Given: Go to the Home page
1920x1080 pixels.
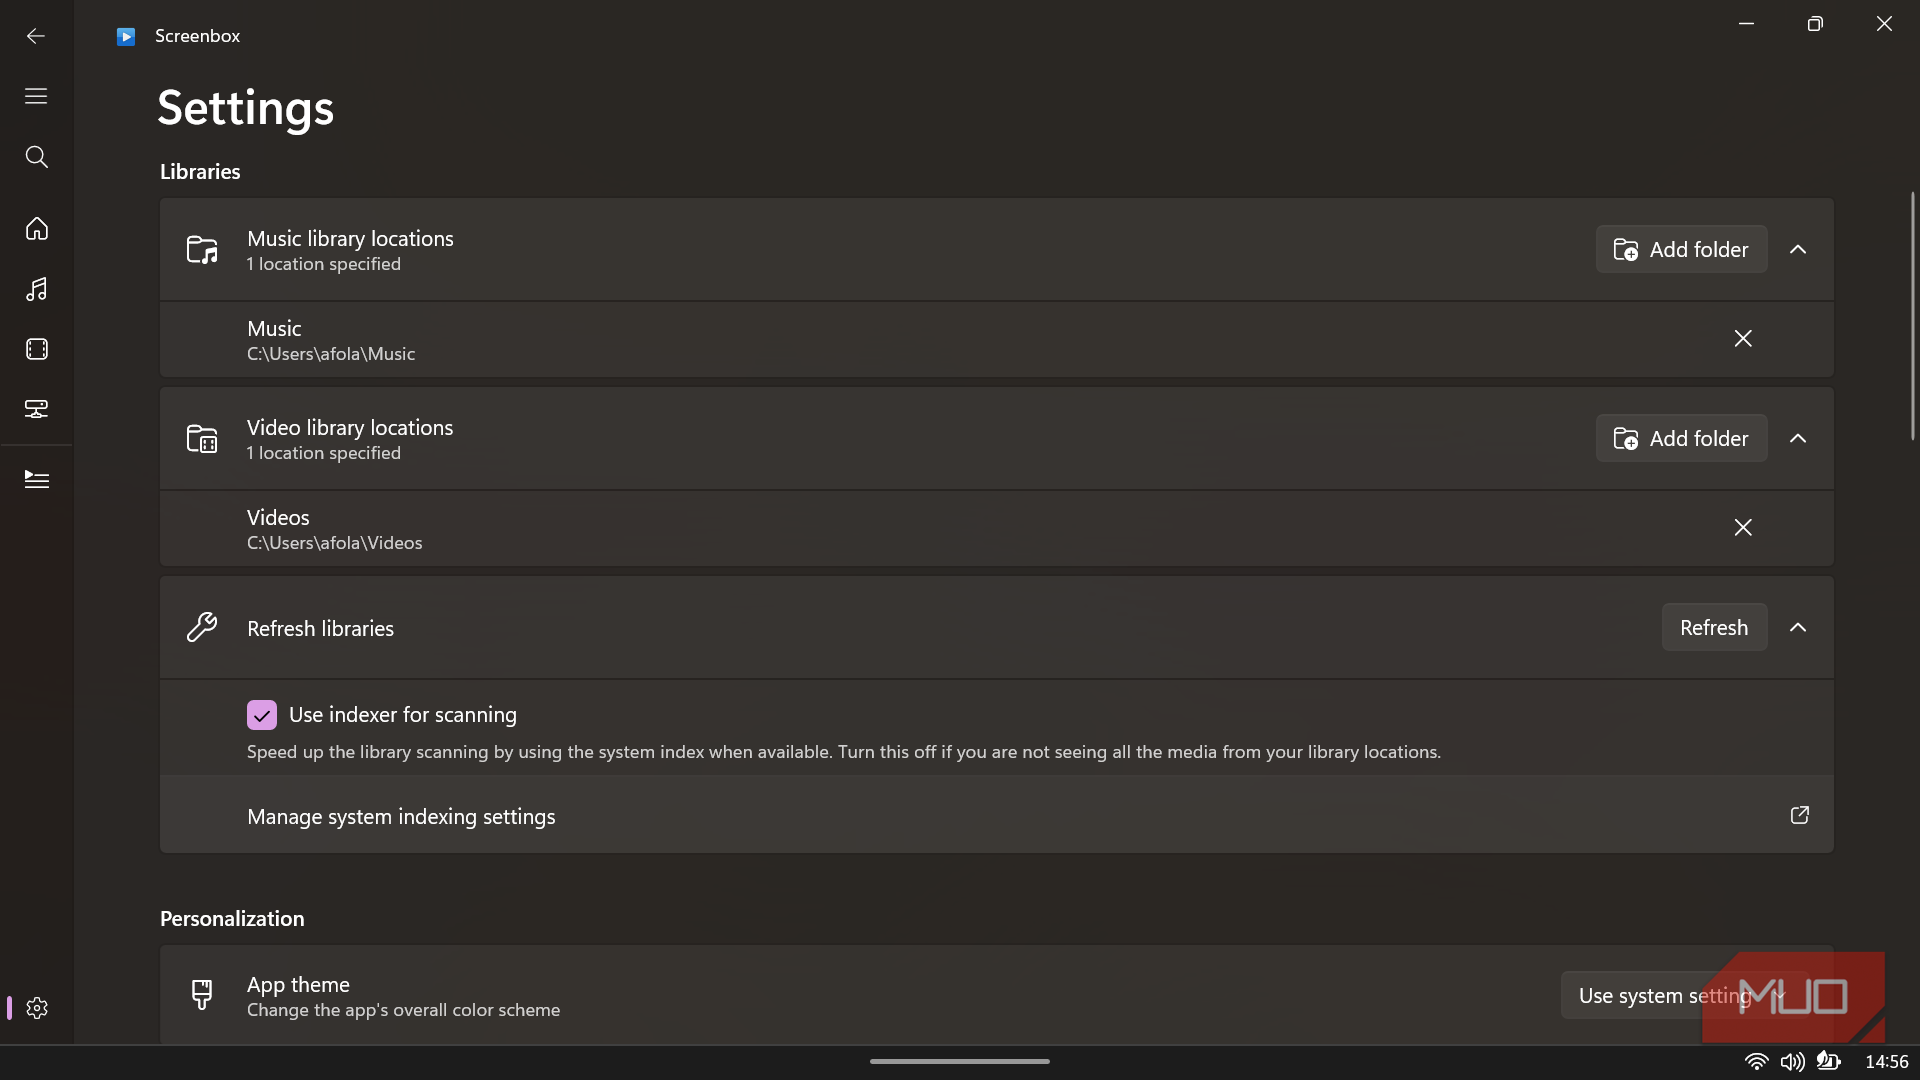Looking at the screenshot, I should (x=36, y=229).
